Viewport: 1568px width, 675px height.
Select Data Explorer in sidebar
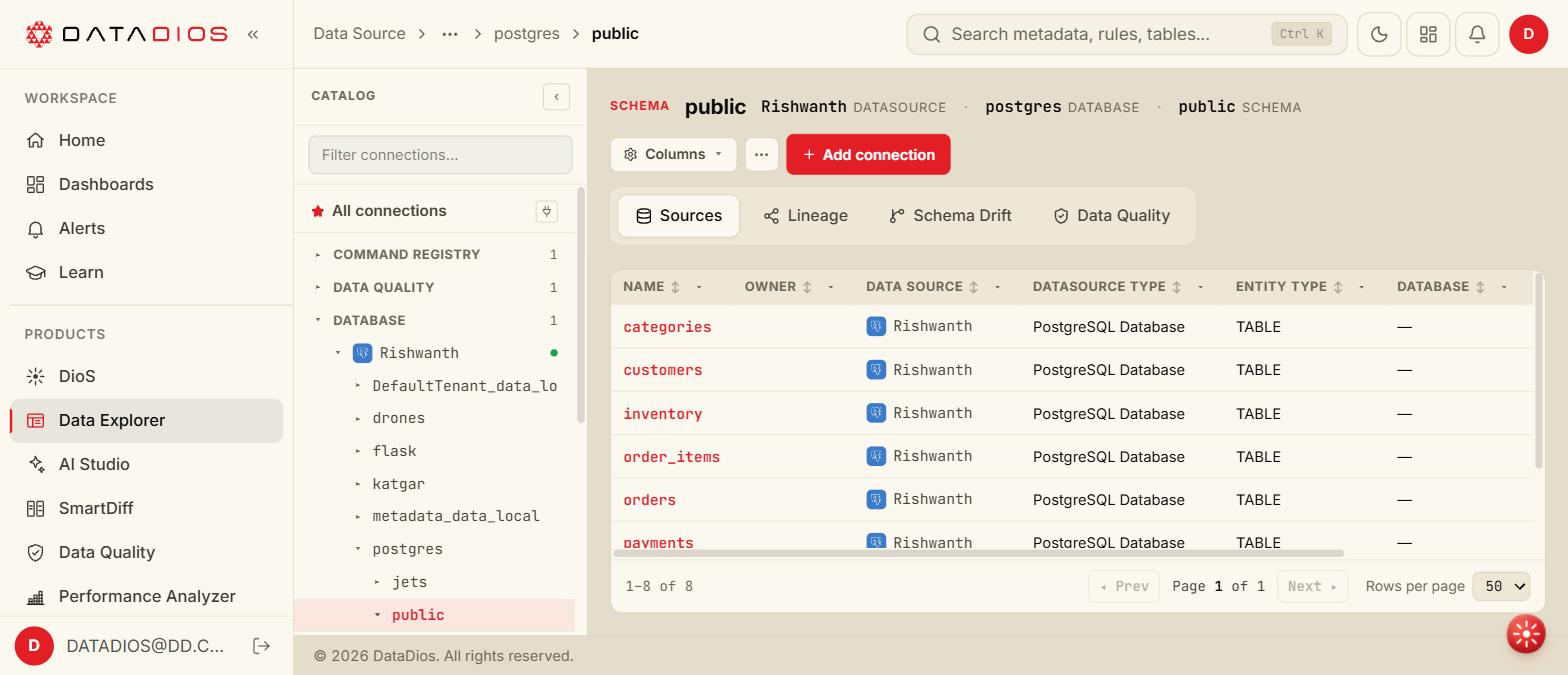[147, 420]
